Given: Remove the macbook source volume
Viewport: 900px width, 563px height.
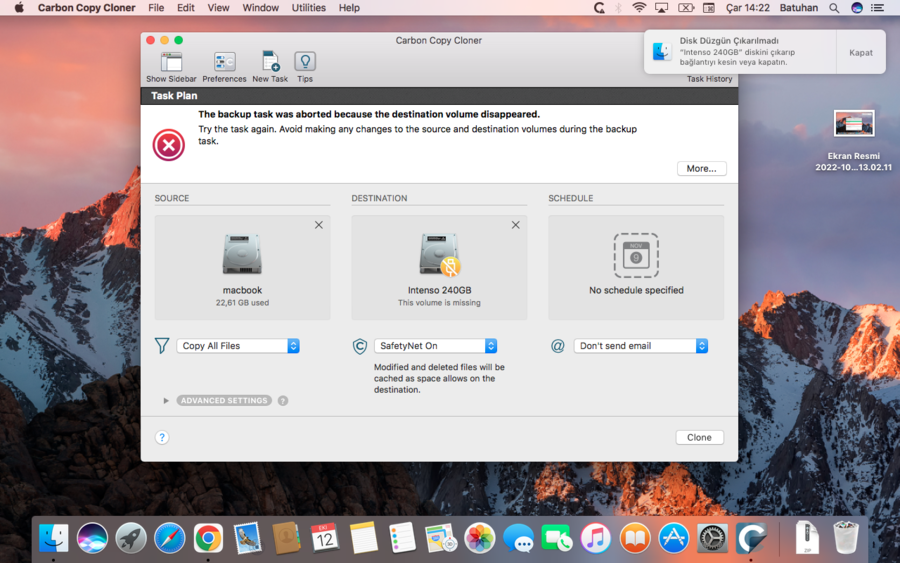Looking at the screenshot, I should pyautogui.click(x=319, y=225).
